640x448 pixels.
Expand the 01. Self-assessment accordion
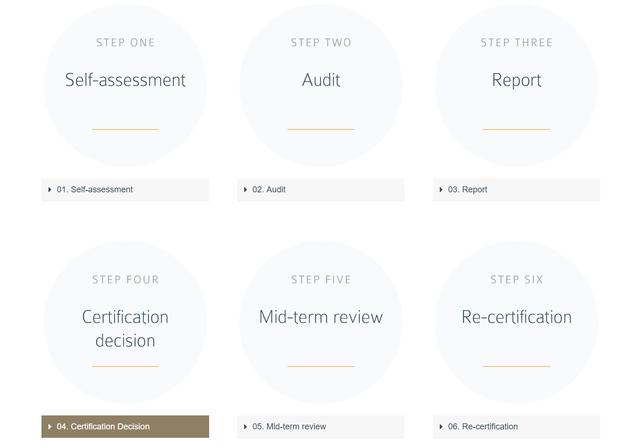pyautogui.click(x=125, y=189)
